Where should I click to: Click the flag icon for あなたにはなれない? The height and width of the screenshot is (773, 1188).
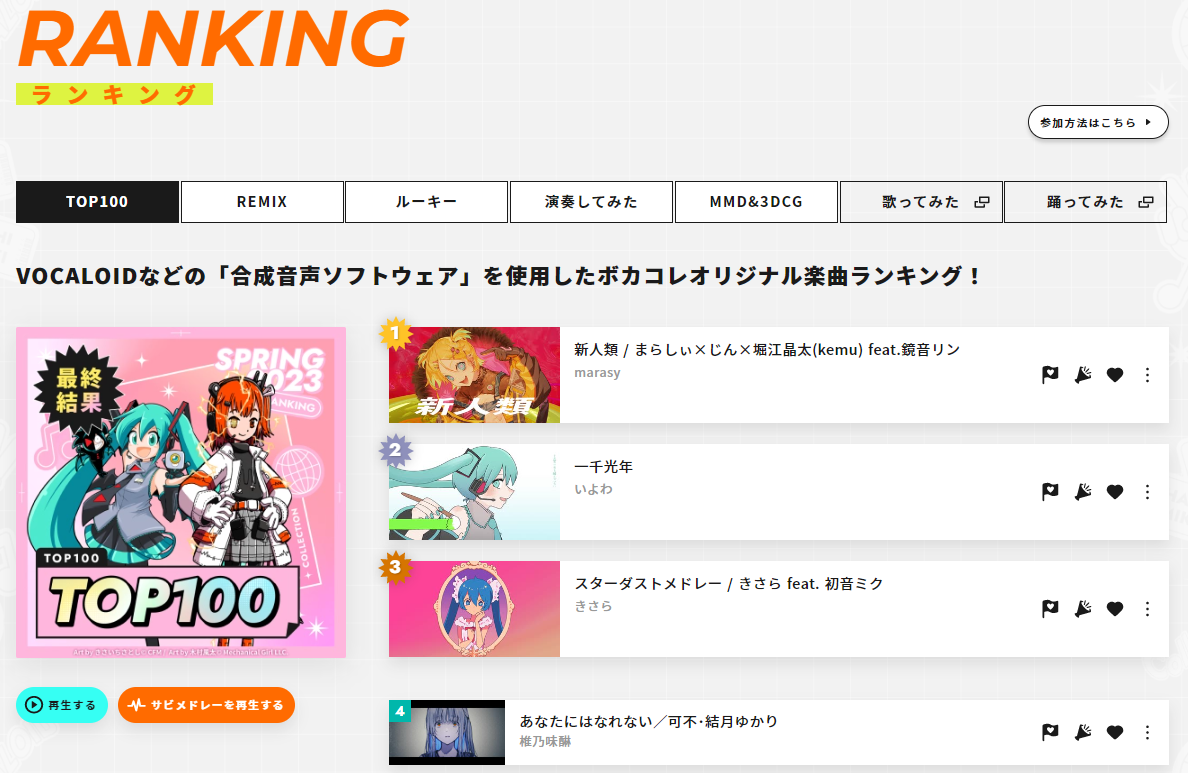pyautogui.click(x=1050, y=732)
